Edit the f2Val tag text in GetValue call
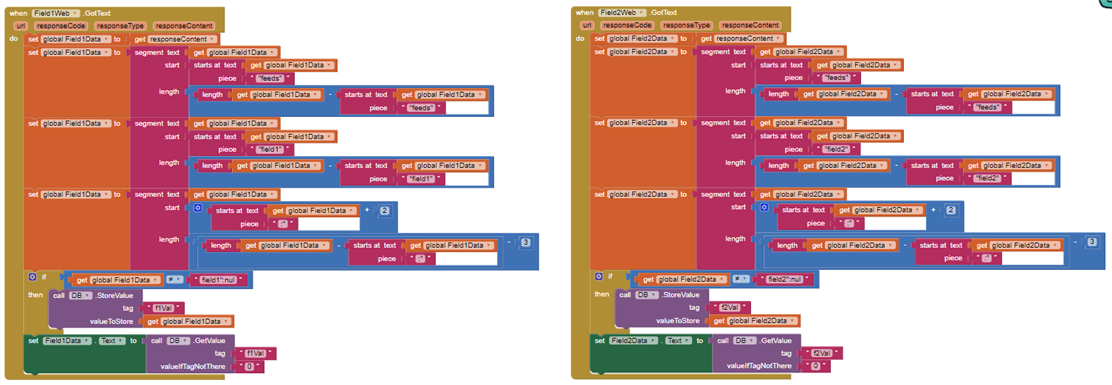Viewport: 1112px width, 385px height. pos(823,353)
